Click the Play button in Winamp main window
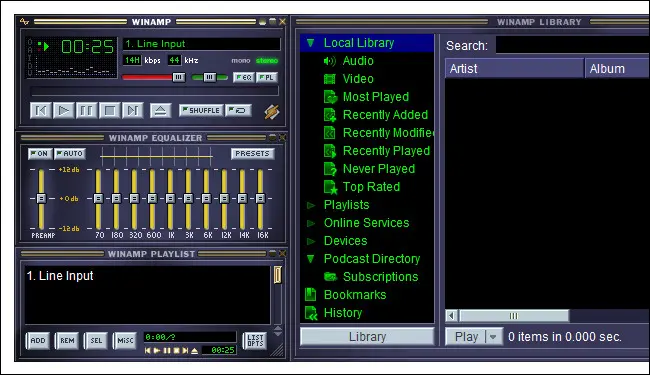Image resolution: width=650 pixels, height=375 pixels. pos(63,111)
